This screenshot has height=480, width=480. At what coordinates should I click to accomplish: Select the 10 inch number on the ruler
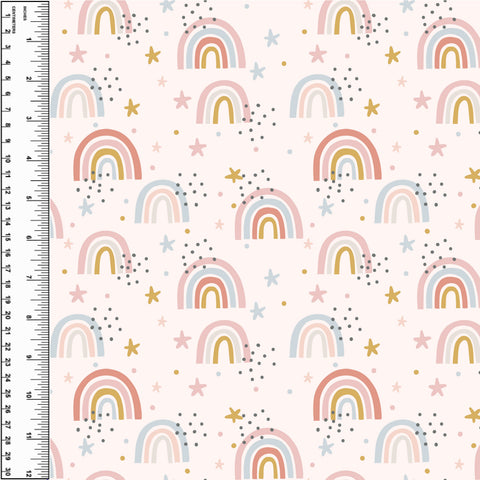click(x=29, y=395)
